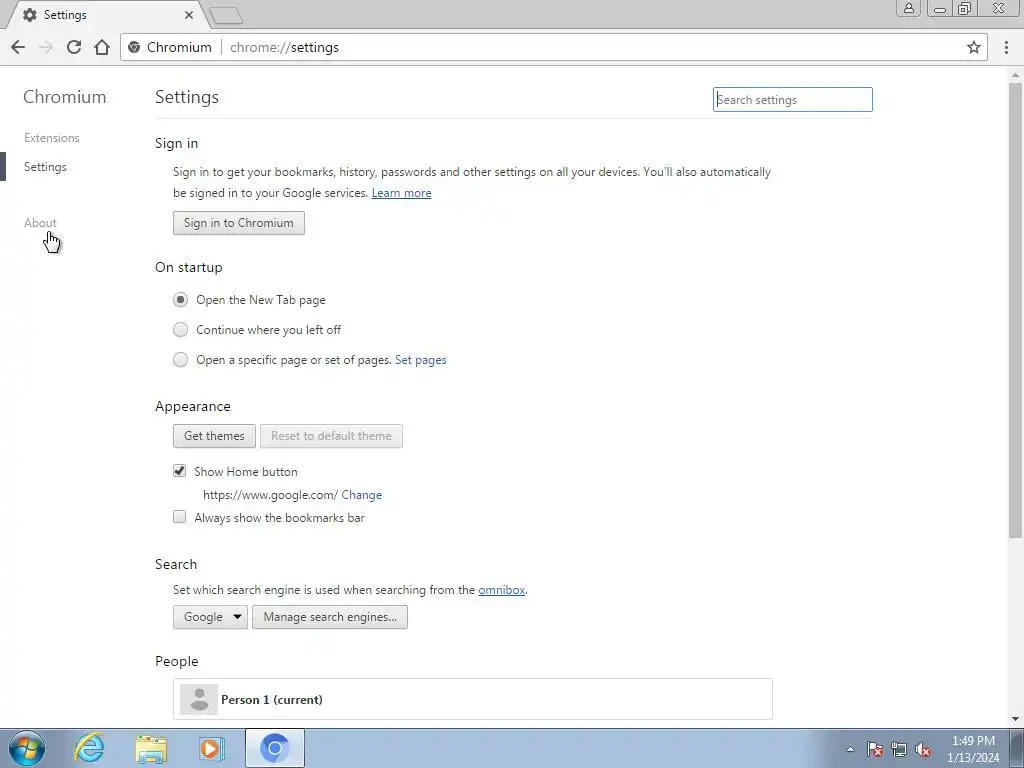Open About in the sidebar
The height and width of the screenshot is (768, 1024).
click(x=40, y=223)
